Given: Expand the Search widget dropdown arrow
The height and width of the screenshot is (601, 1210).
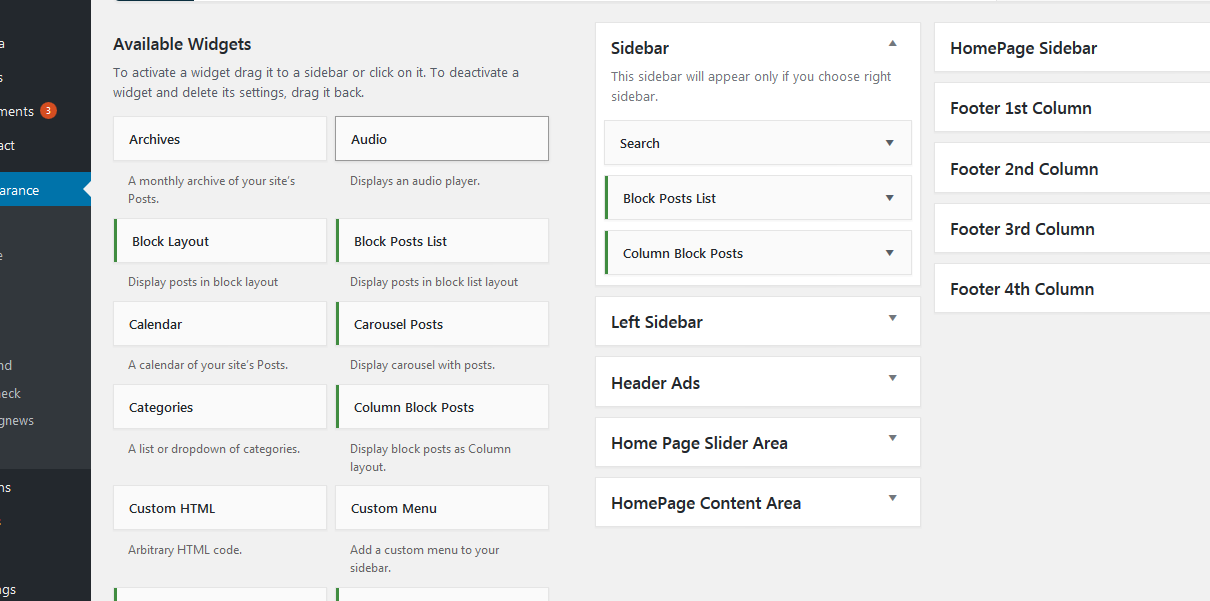Looking at the screenshot, I should [x=889, y=143].
